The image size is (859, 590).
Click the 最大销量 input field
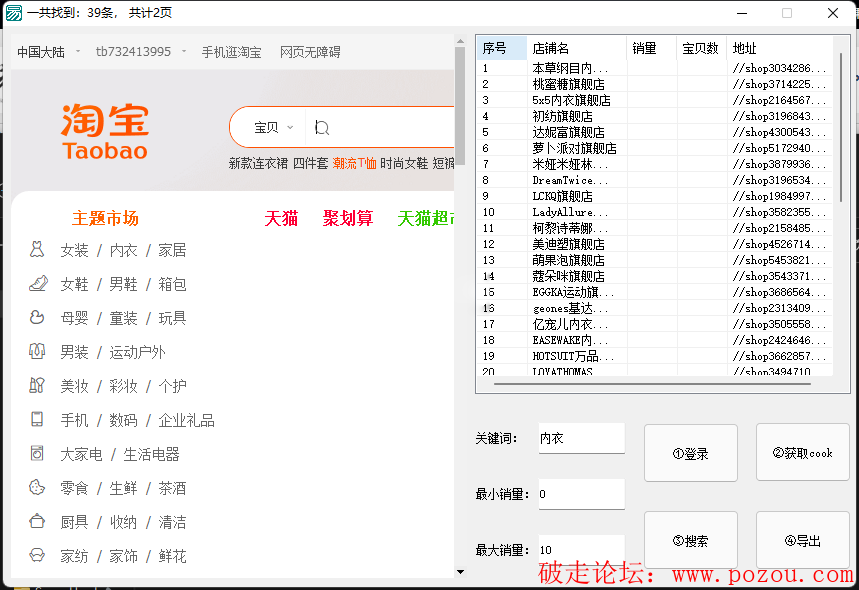pyautogui.click(x=581, y=550)
